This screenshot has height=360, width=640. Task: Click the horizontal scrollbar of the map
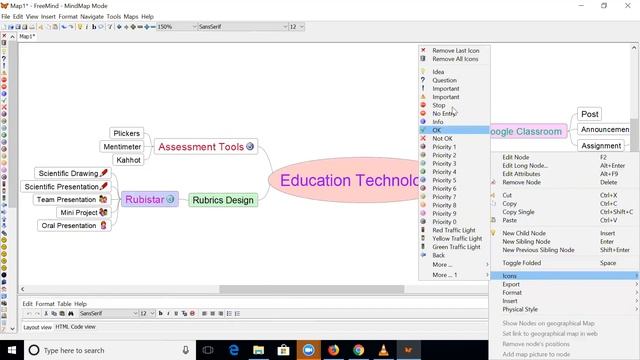click(312, 289)
